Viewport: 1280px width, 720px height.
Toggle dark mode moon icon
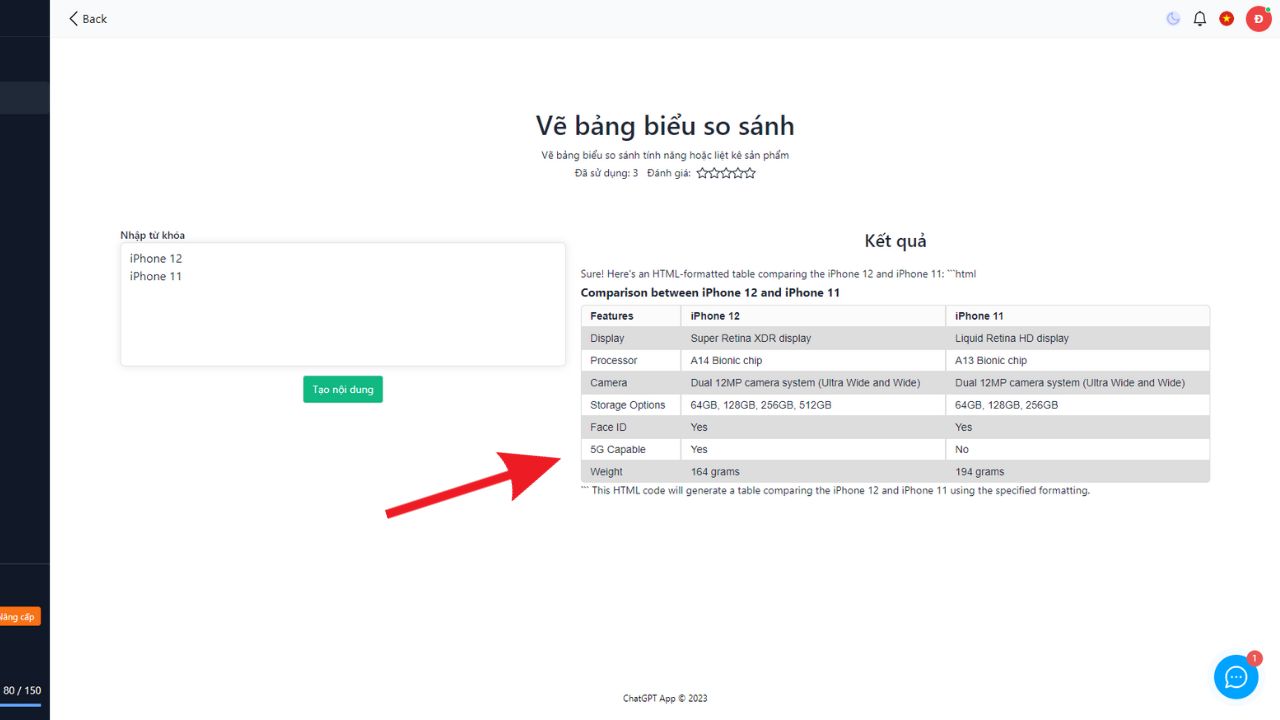pyautogui.click(x=1173, y=19)
